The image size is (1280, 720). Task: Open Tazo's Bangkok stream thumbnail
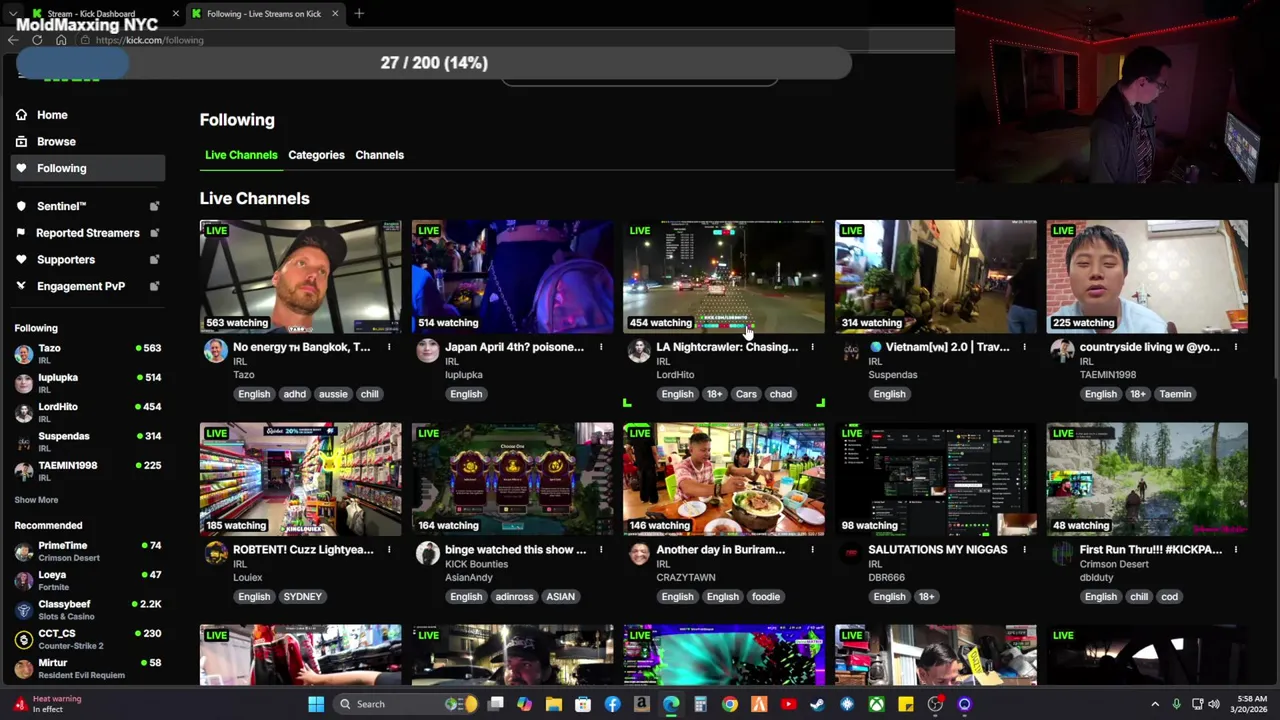click(x=300, y=277)
